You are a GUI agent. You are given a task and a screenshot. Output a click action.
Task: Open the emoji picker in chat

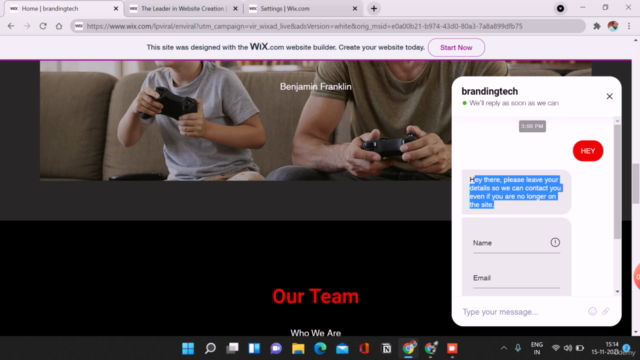coord(593,311)
